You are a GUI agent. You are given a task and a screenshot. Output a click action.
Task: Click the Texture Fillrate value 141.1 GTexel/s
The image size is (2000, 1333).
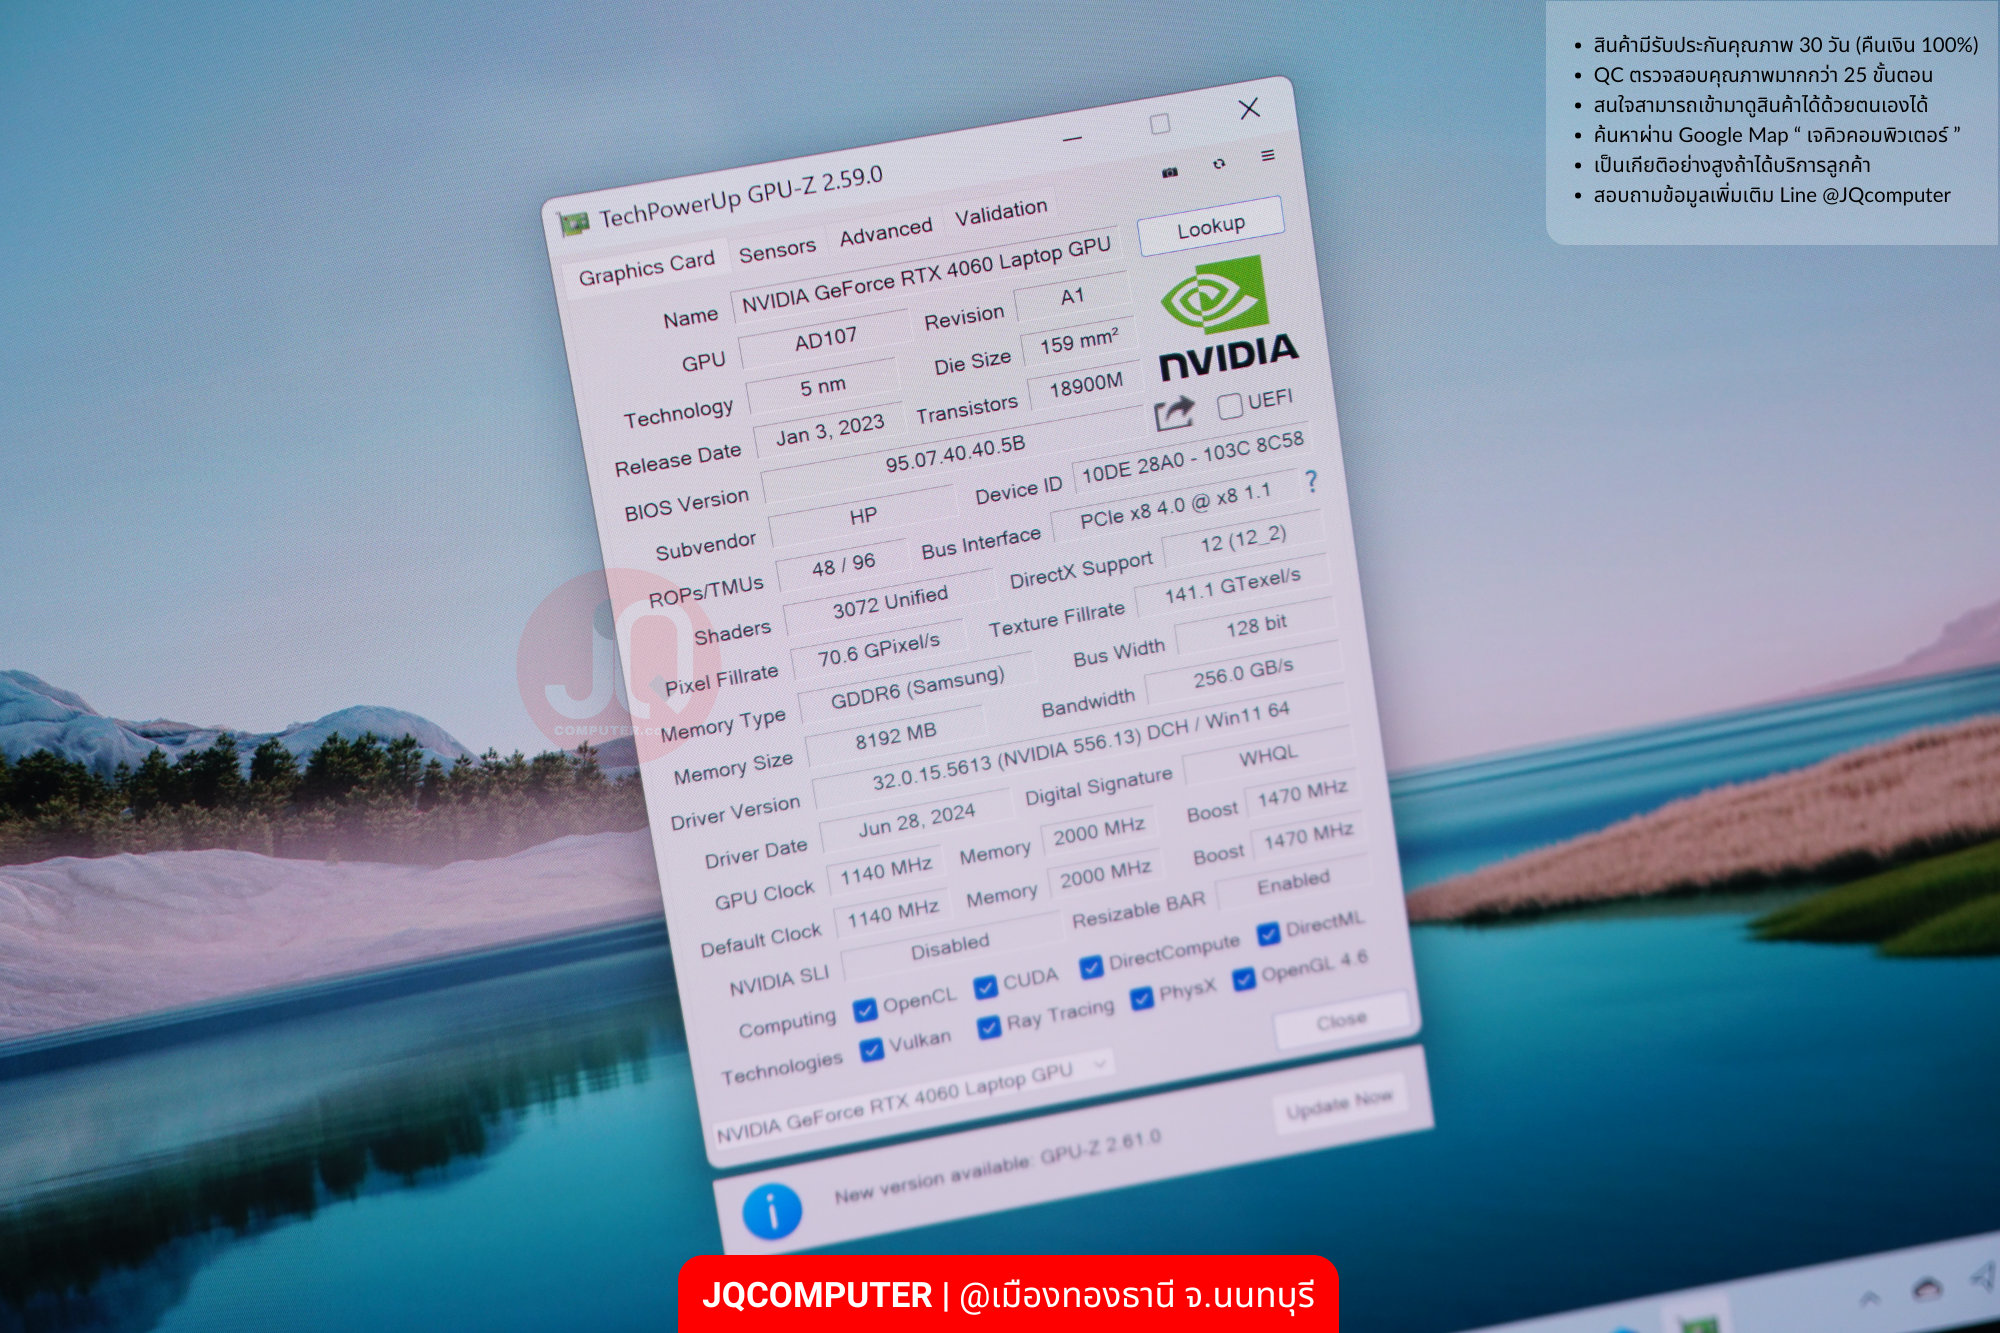(1232, 585)
